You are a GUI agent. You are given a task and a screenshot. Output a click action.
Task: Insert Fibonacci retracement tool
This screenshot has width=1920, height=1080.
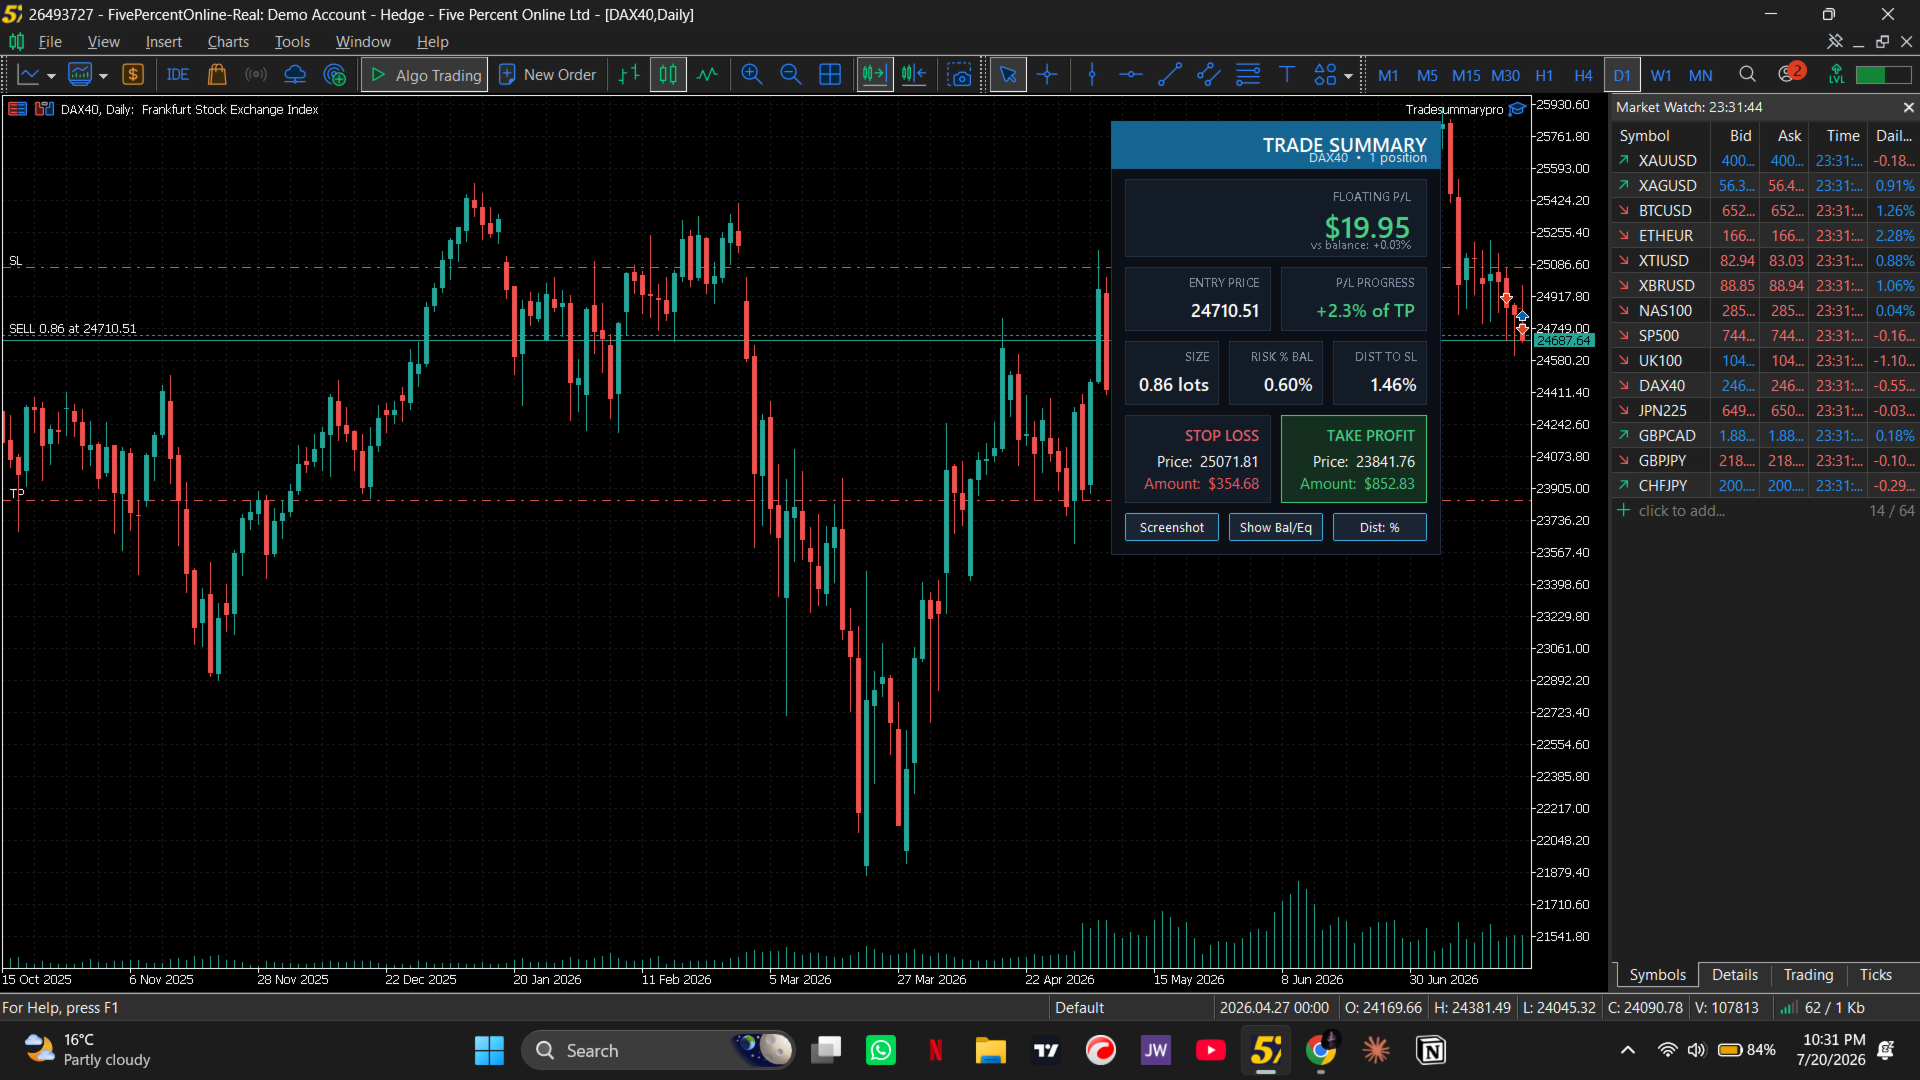[1248, 75]
